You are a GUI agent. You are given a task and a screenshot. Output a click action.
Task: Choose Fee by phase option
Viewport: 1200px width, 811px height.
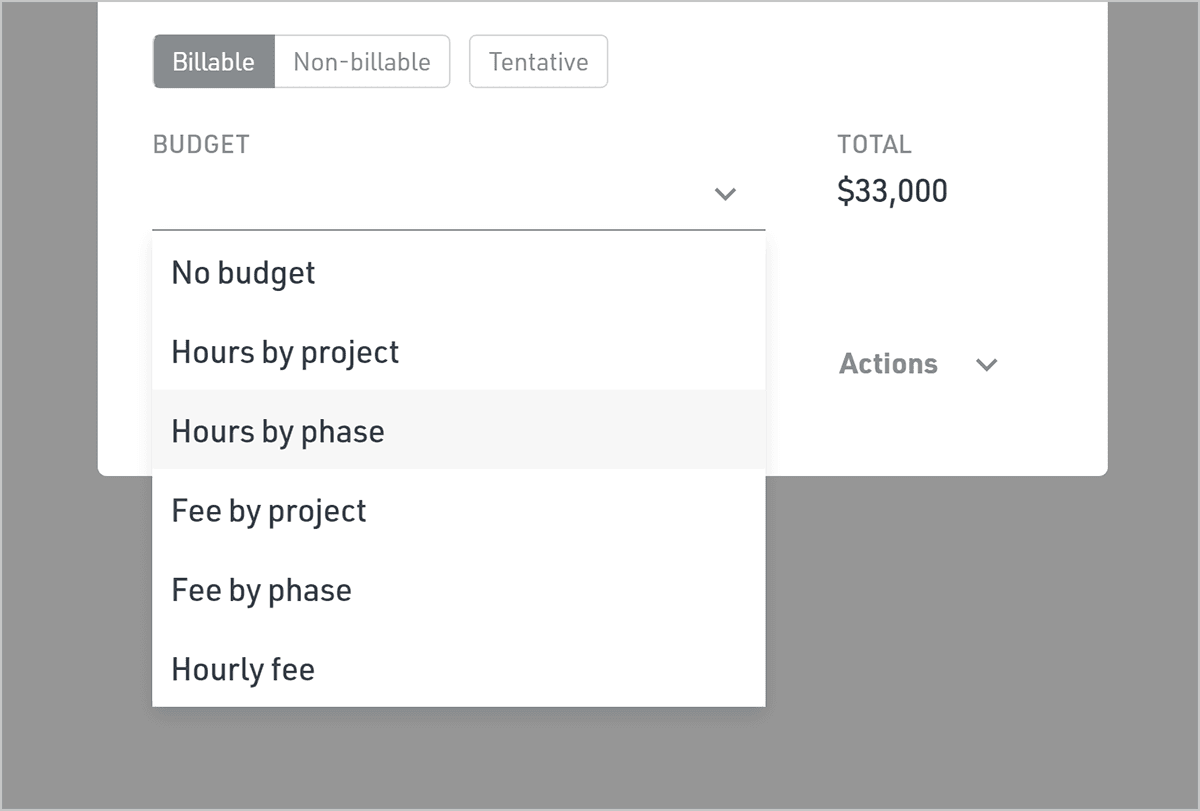coord(261,590)
